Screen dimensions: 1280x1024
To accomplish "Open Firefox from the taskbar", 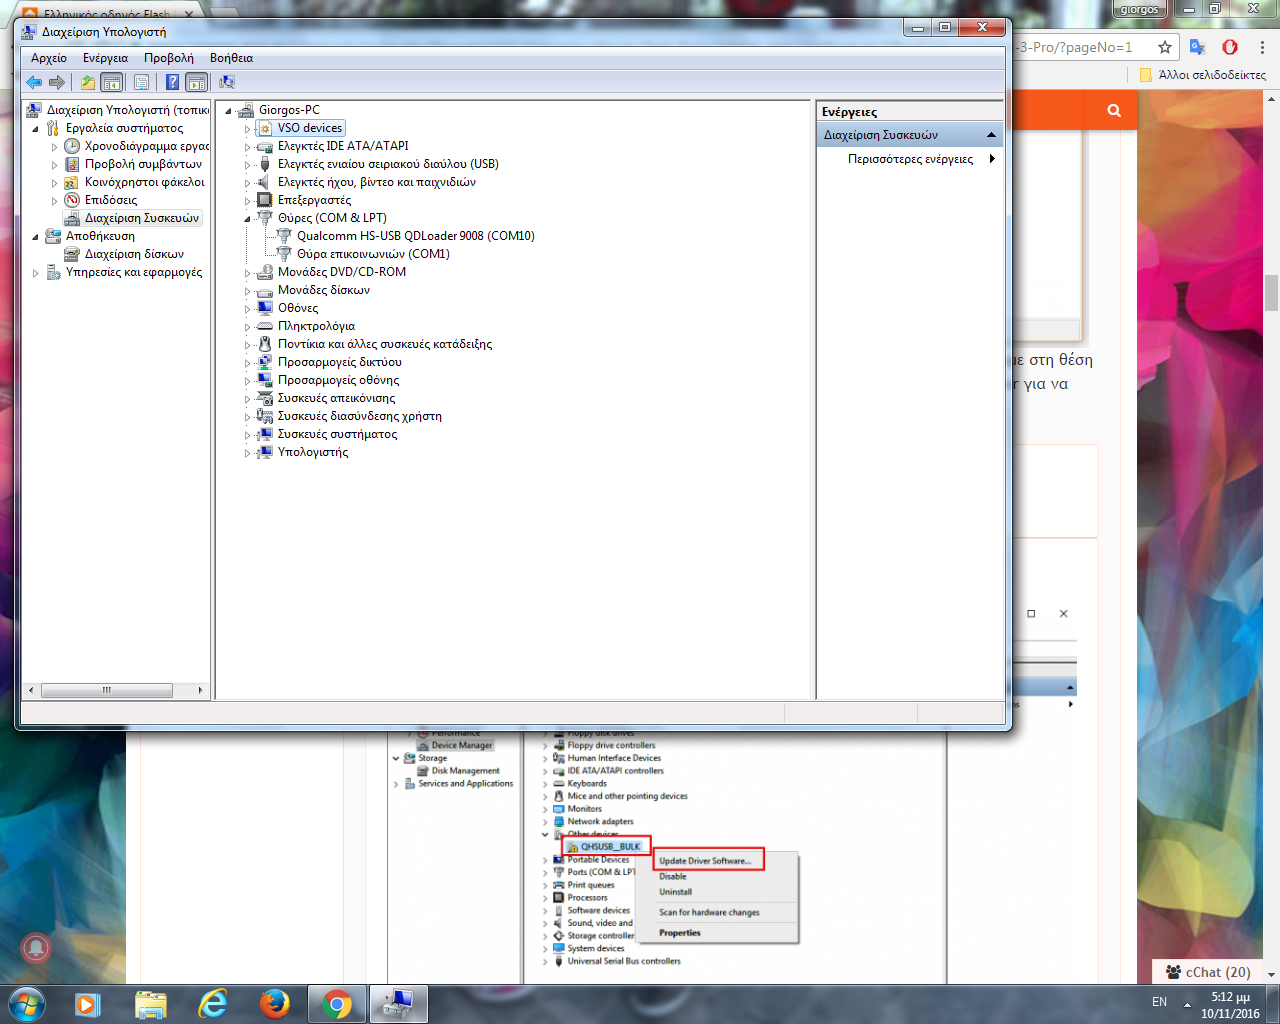I will click(x=274, y=1003).
